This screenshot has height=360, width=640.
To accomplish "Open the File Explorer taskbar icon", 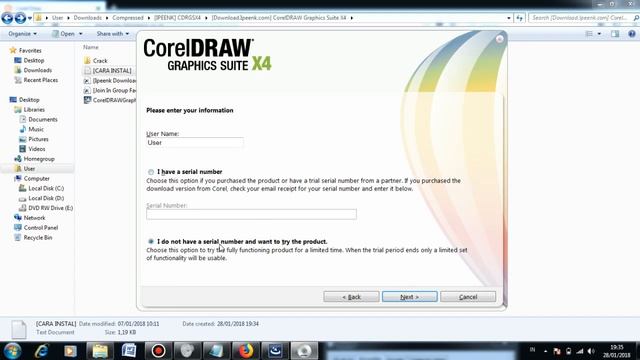I will click(100, 351).
